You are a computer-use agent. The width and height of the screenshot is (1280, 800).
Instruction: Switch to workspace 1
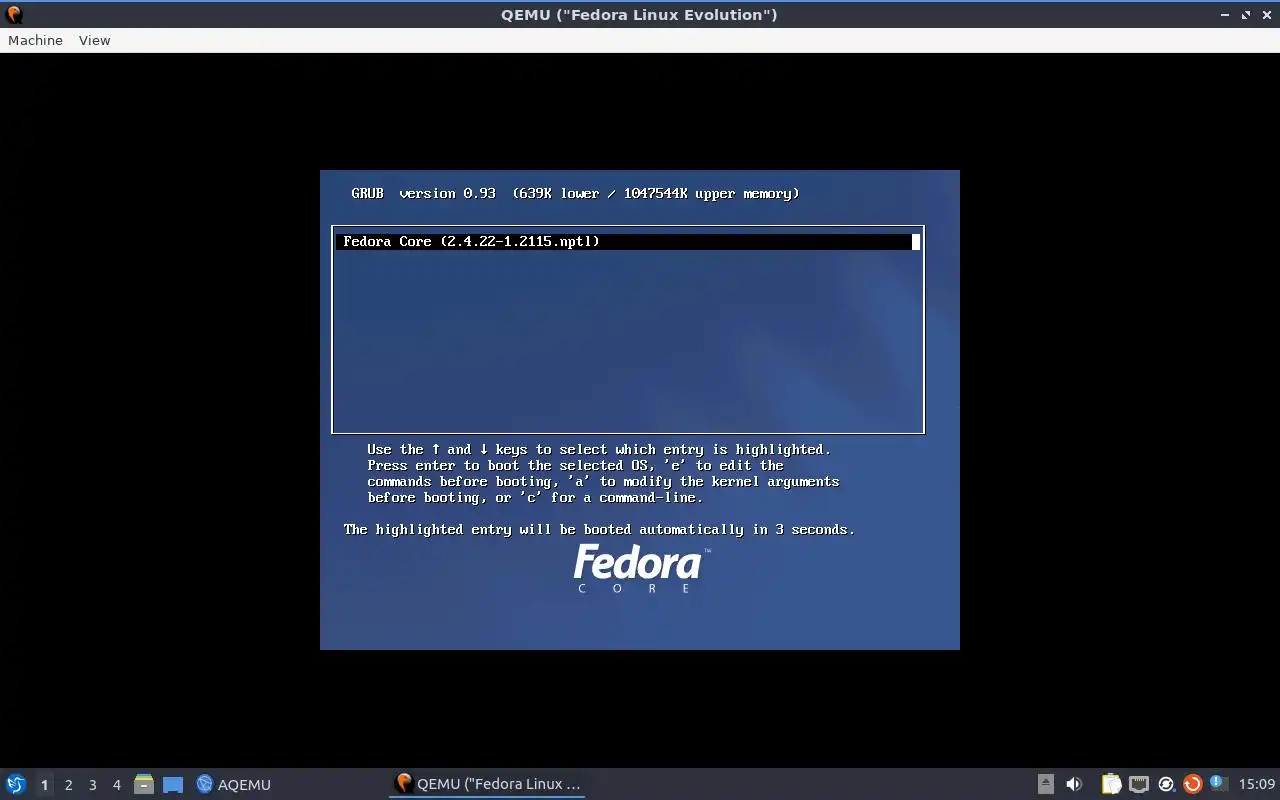click(x=44, y=785)
